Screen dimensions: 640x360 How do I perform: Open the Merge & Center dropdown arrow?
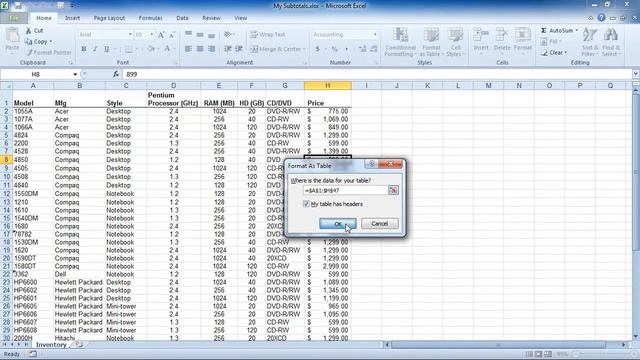(x=304, y=49)
